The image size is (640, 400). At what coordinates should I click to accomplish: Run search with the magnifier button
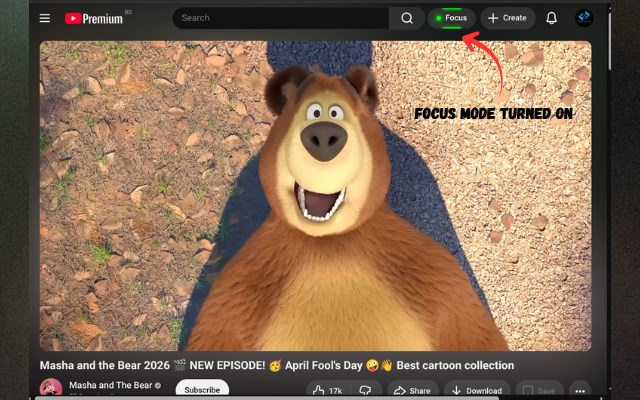click(407, 18)
